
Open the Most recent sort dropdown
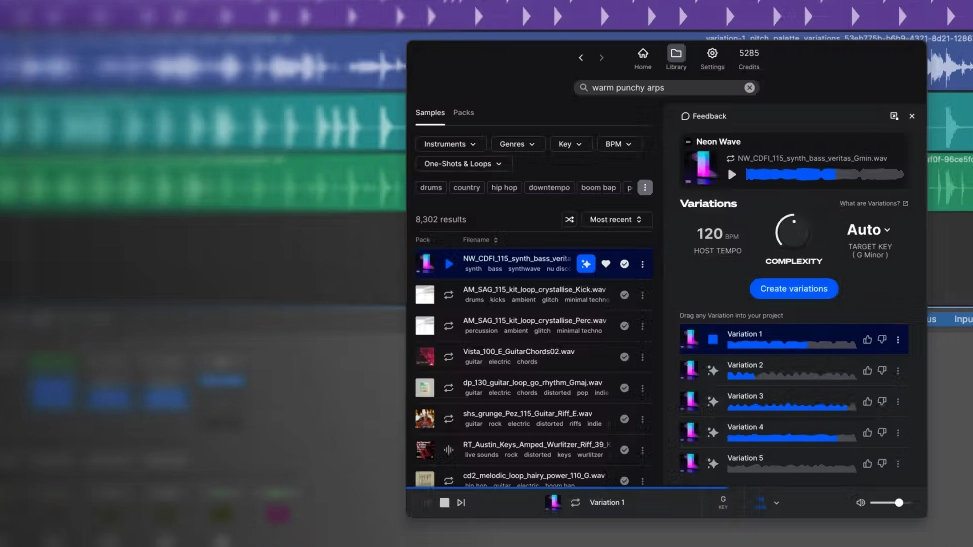616,220
